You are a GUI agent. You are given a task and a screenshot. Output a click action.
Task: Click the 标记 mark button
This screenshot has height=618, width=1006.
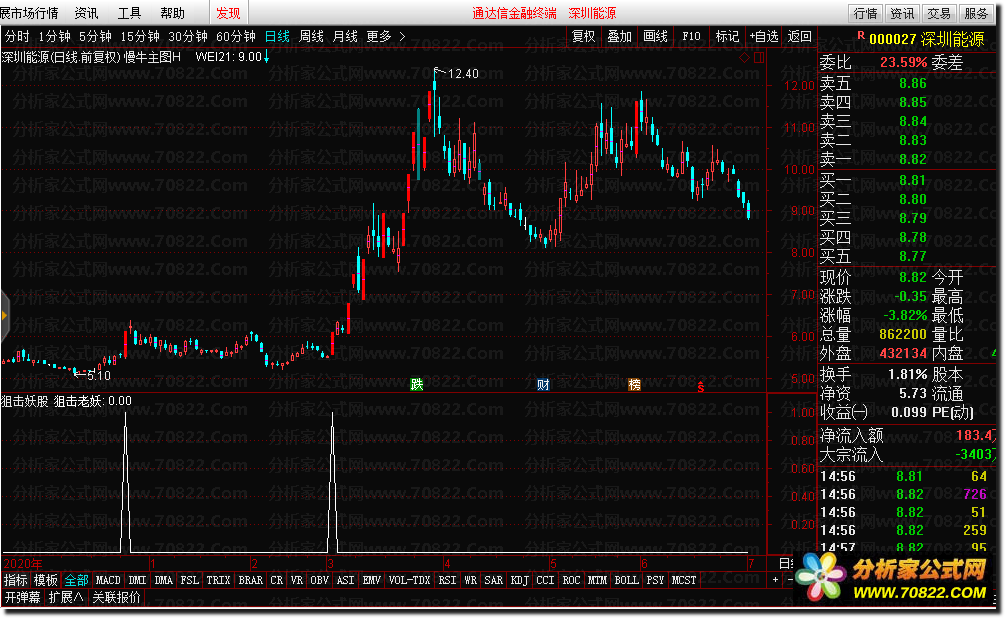click(x=727, y=37)
